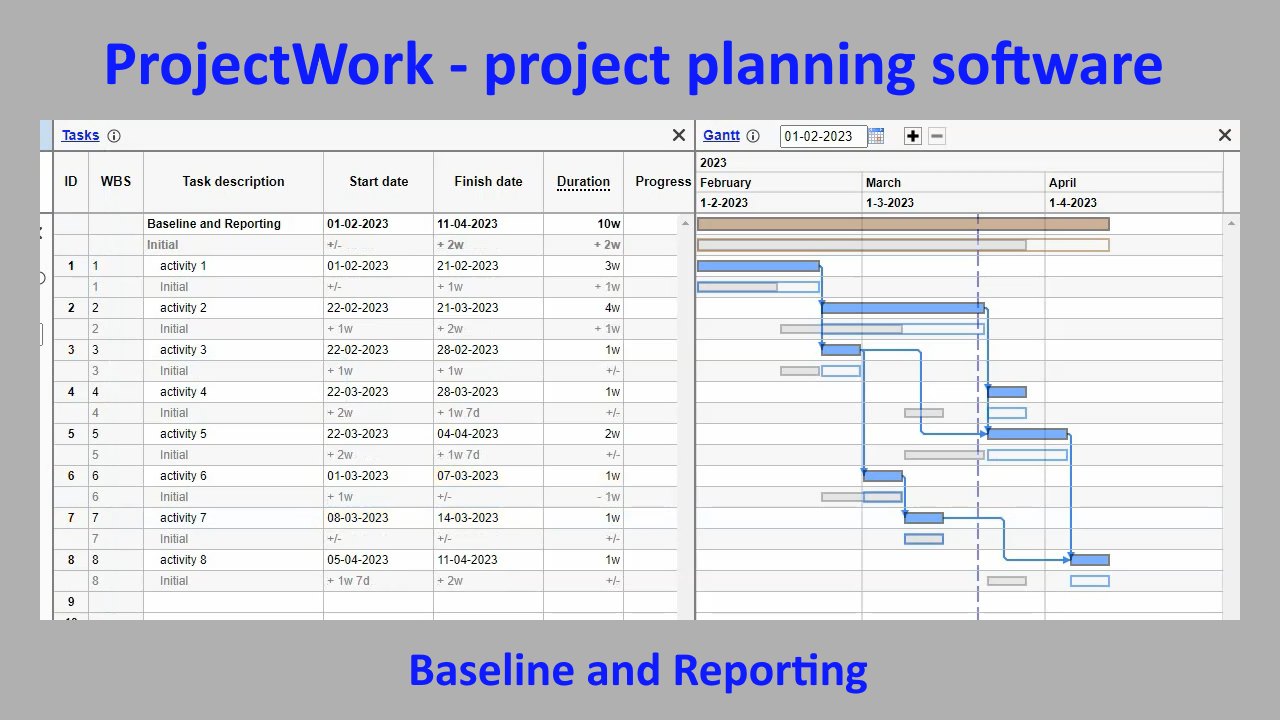Screen dimensions: 1280x720
Task: Select the ID column header
Action: pyautogui.click(x=71, y=182)
